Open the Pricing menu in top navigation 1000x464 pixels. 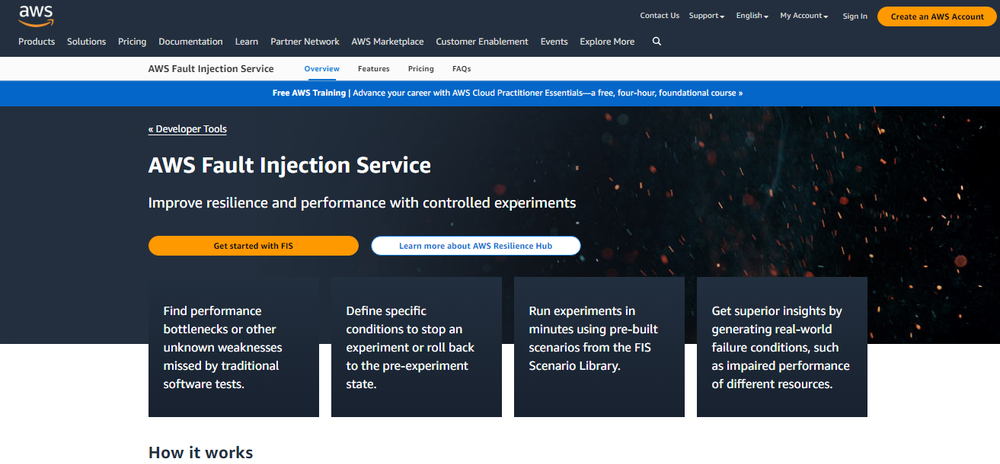[132, 41]
